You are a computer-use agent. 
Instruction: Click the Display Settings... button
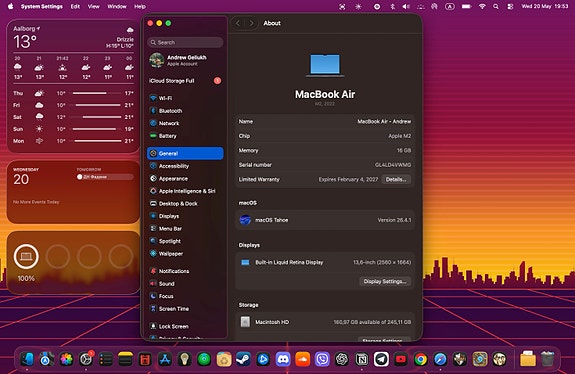(x=385, y=281)
